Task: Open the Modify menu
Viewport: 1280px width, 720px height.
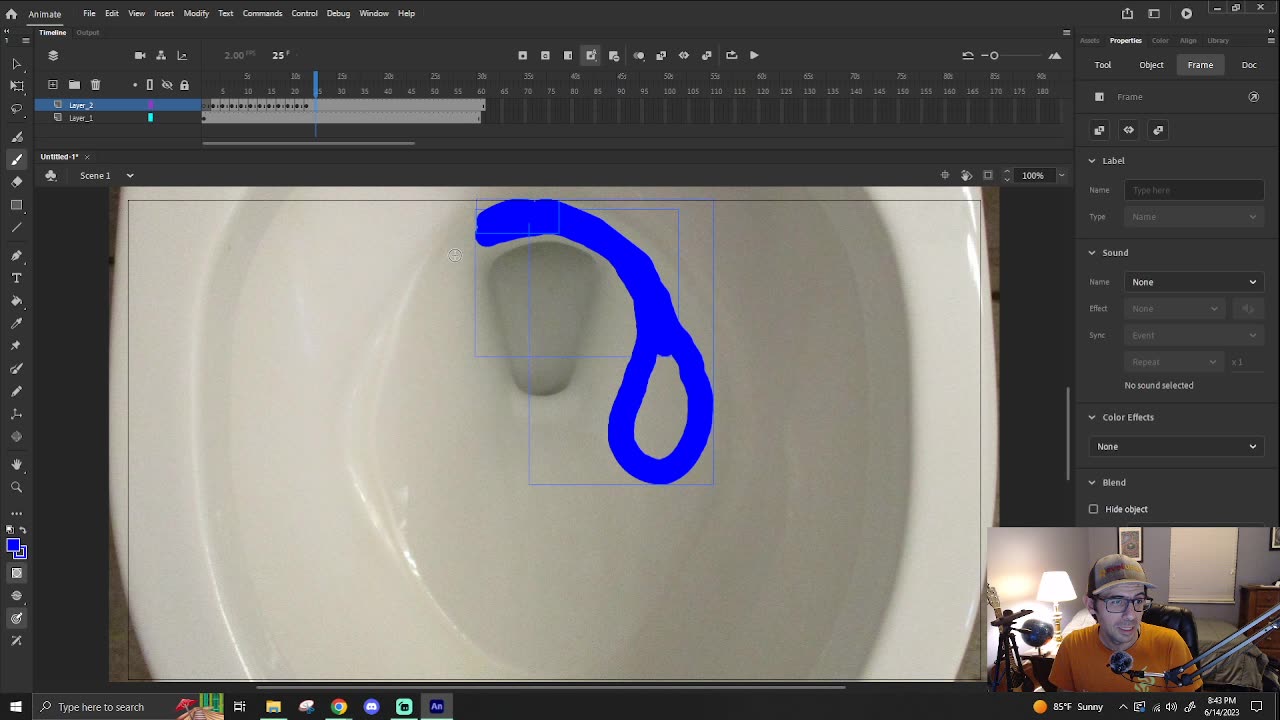Action: 196,13
